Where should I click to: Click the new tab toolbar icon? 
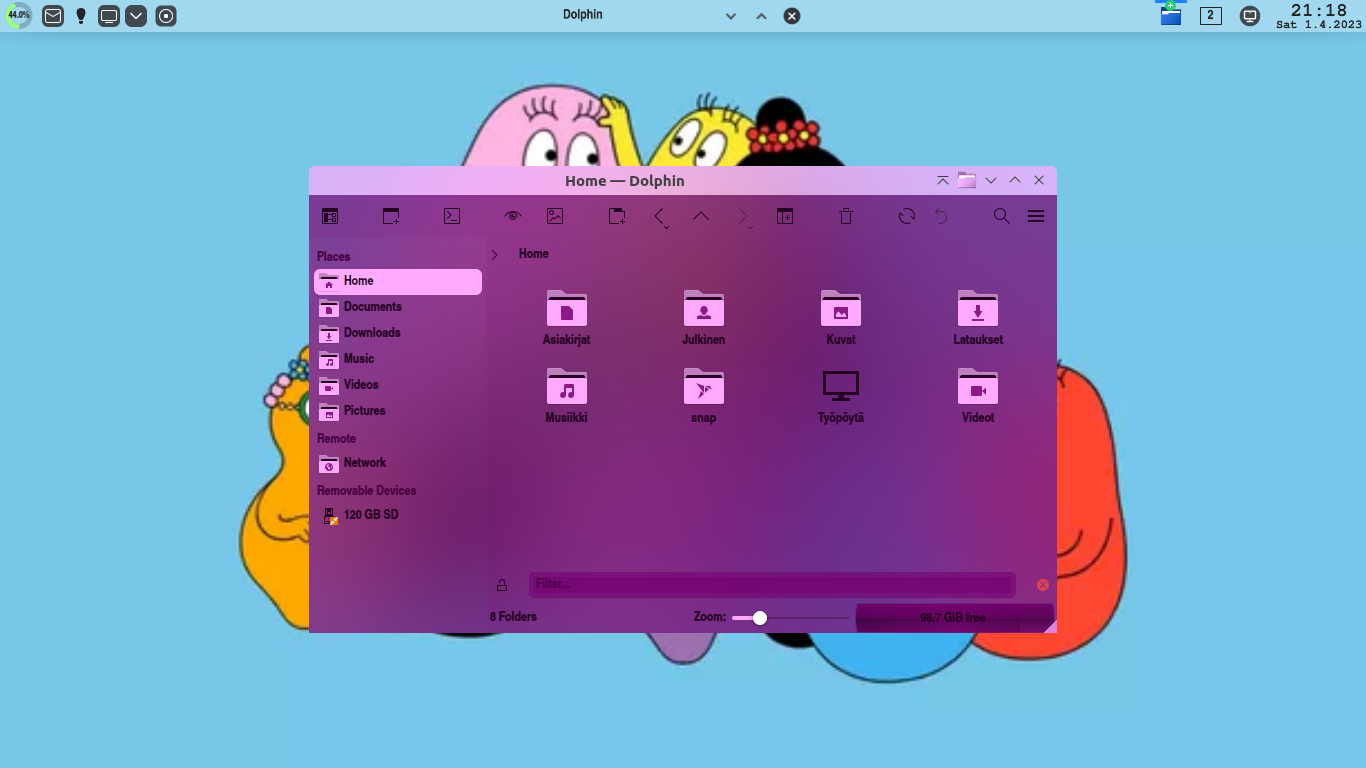pyautogui.click(x=617, y=216)
